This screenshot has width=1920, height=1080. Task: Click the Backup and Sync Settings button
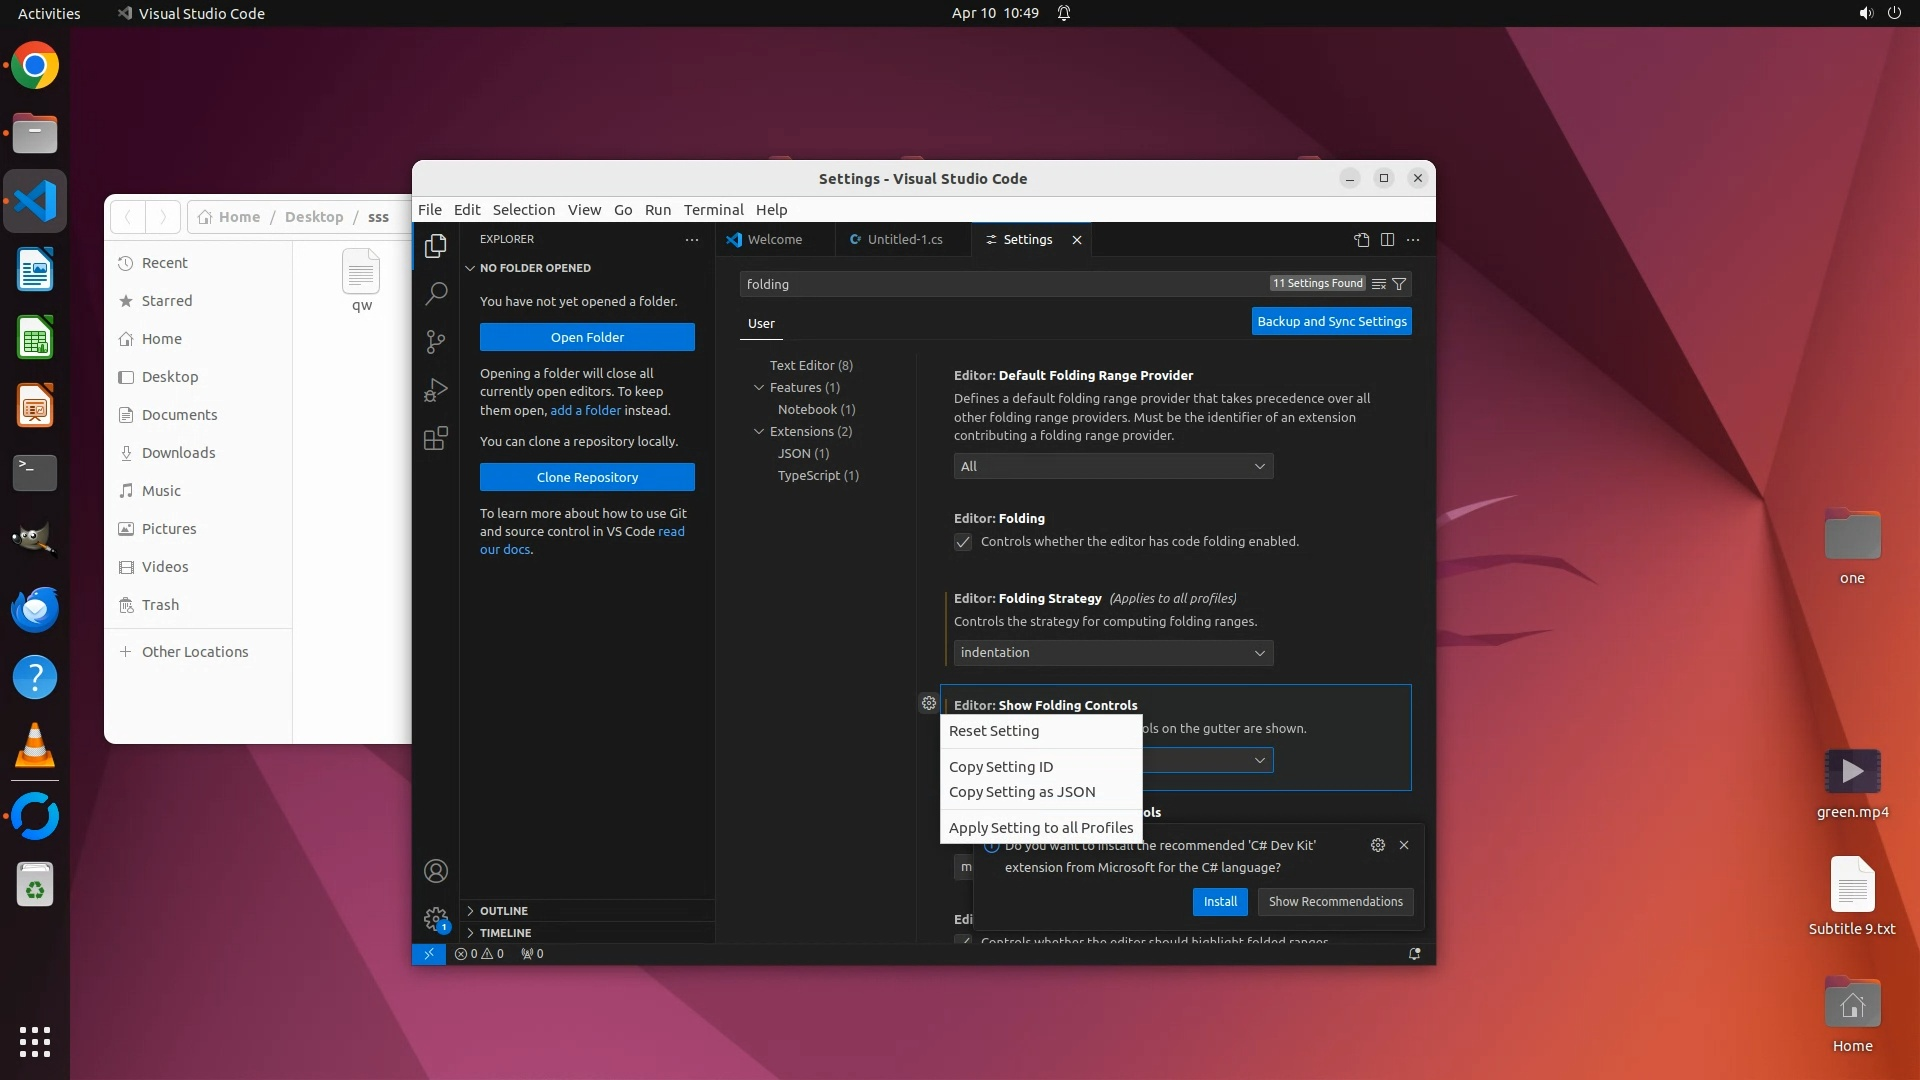pos(1331,322)
